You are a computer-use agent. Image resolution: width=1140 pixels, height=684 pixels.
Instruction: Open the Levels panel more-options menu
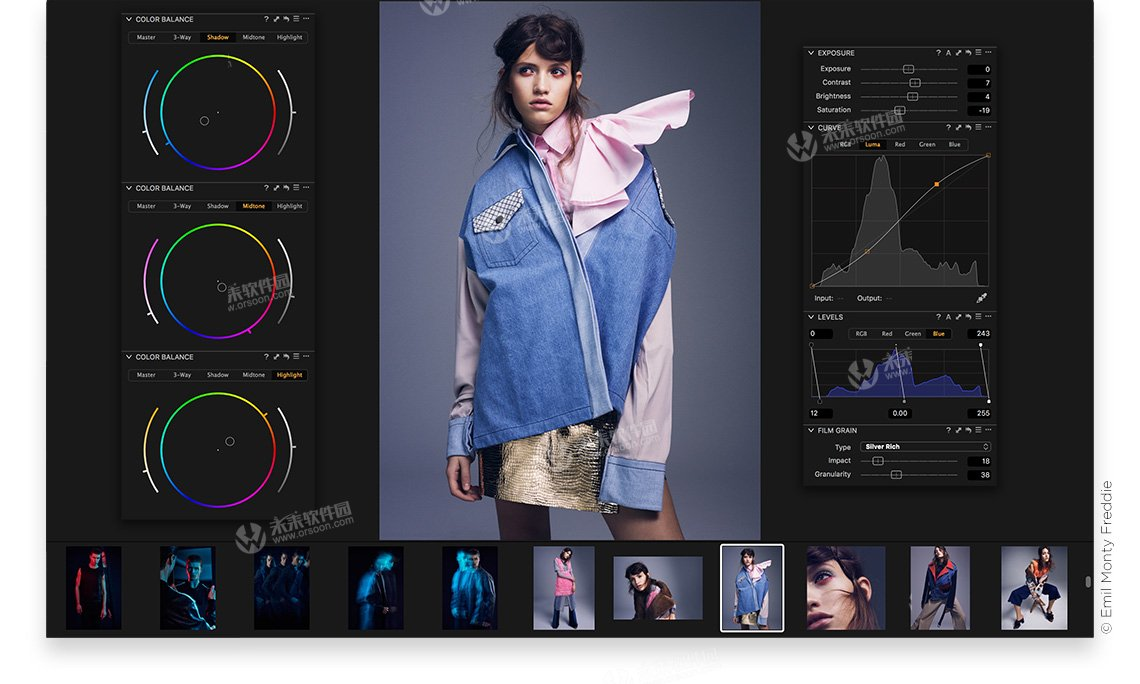point(988,316)
